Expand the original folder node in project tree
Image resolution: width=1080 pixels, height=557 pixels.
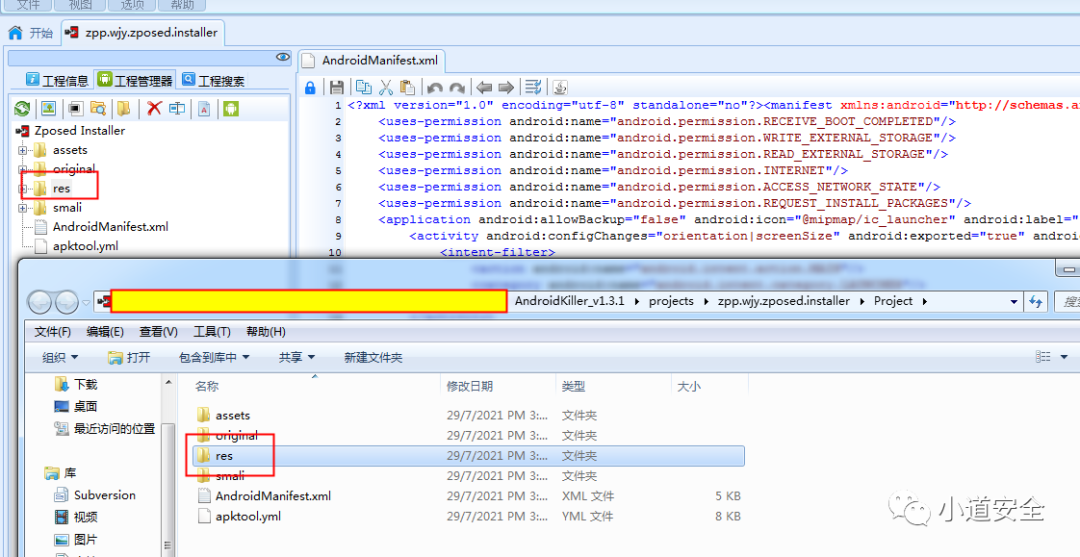point(23,169)
